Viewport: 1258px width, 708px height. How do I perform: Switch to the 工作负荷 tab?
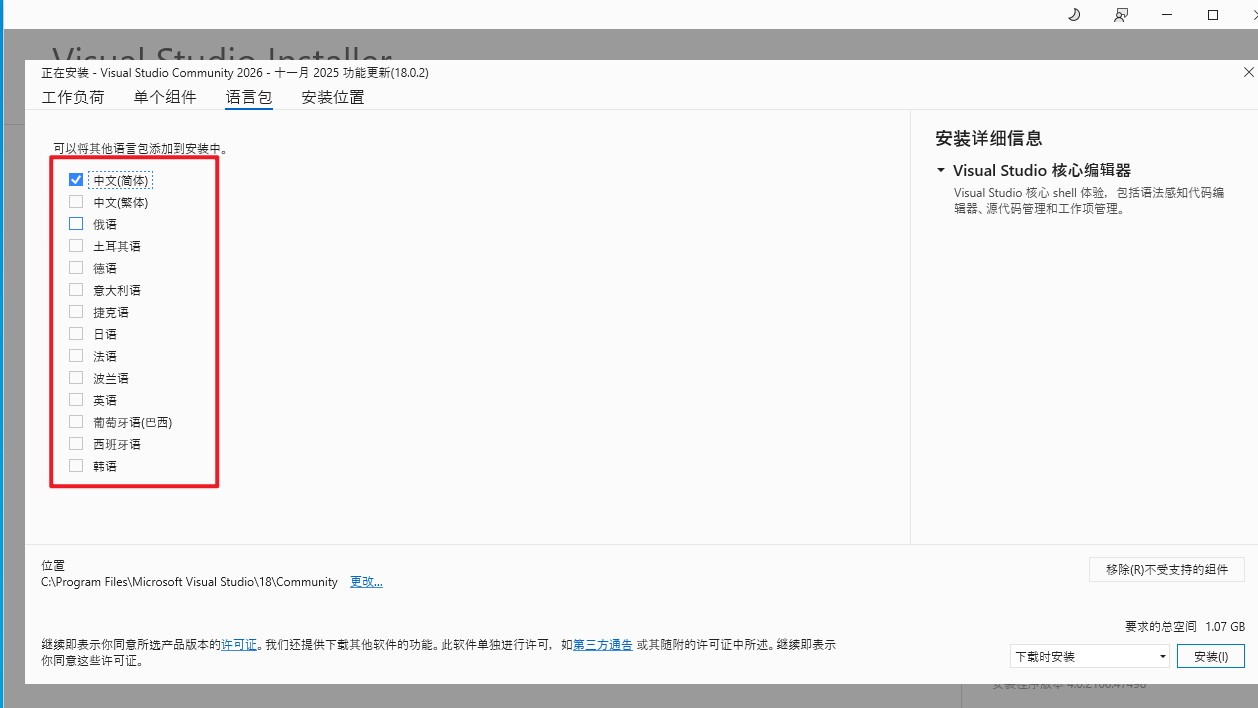pos(73,97)
